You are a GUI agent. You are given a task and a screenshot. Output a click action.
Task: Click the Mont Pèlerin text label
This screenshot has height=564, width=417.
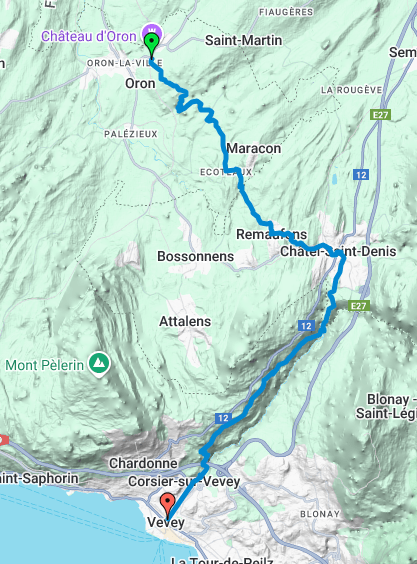45,365
